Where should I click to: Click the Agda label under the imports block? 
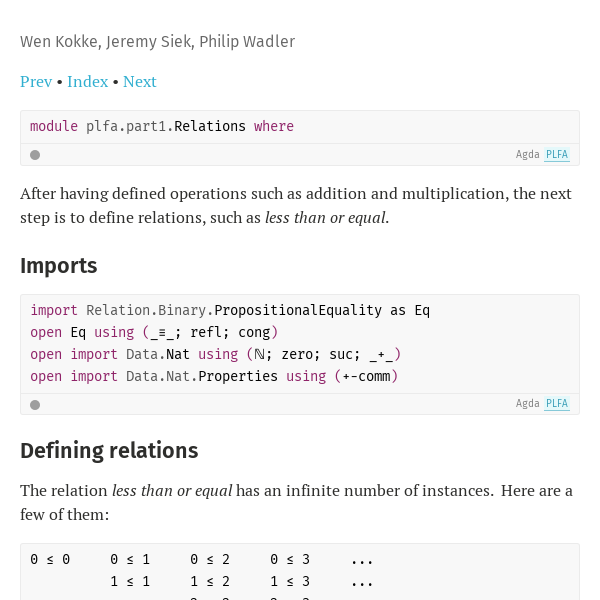pyautogui.click(x=527, y=404)
